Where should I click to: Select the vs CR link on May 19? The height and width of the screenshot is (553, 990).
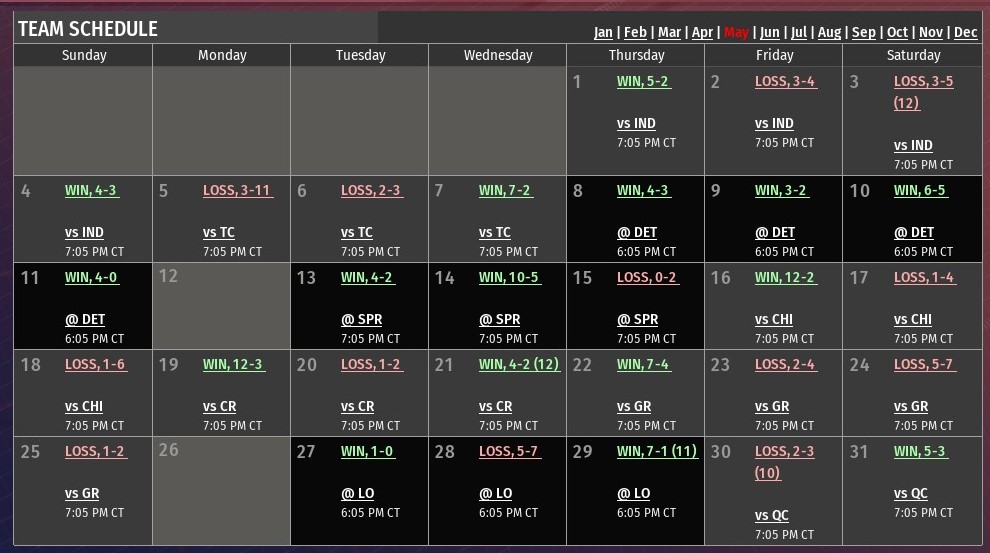219,407
